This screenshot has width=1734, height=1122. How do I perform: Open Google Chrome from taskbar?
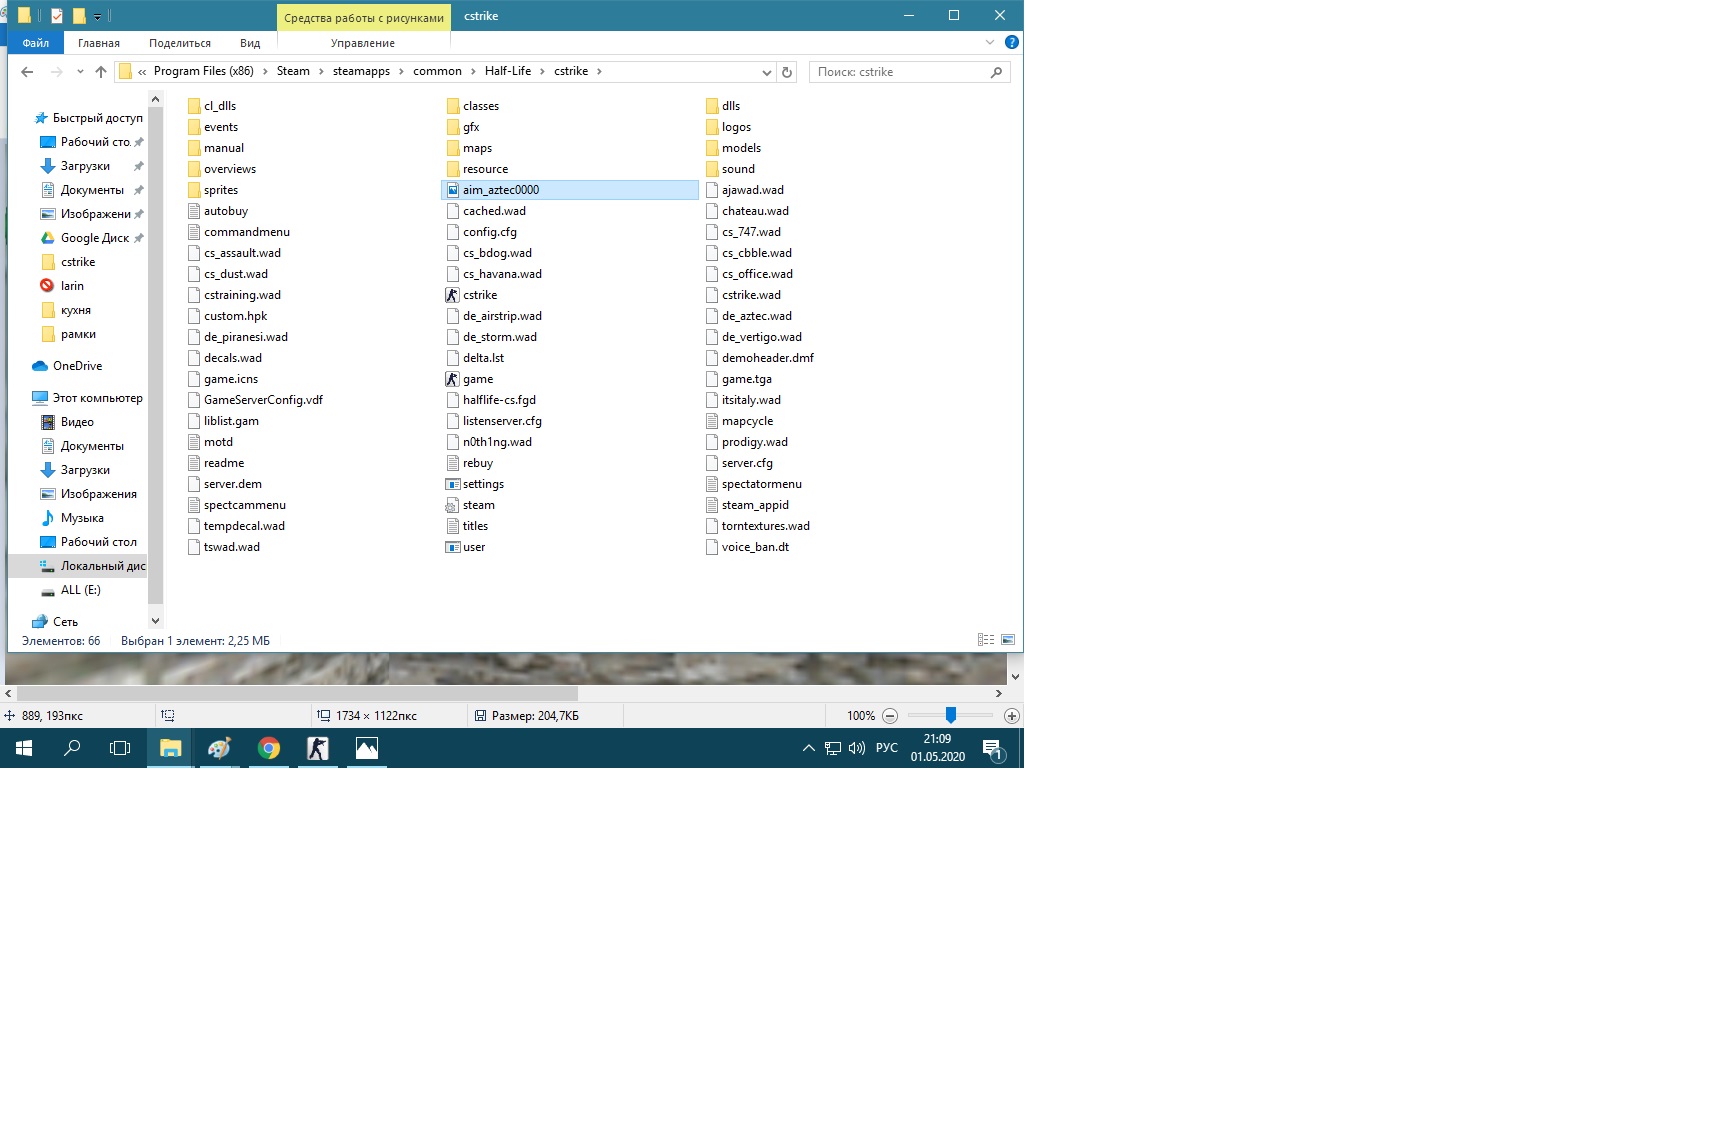pos(268,748)
